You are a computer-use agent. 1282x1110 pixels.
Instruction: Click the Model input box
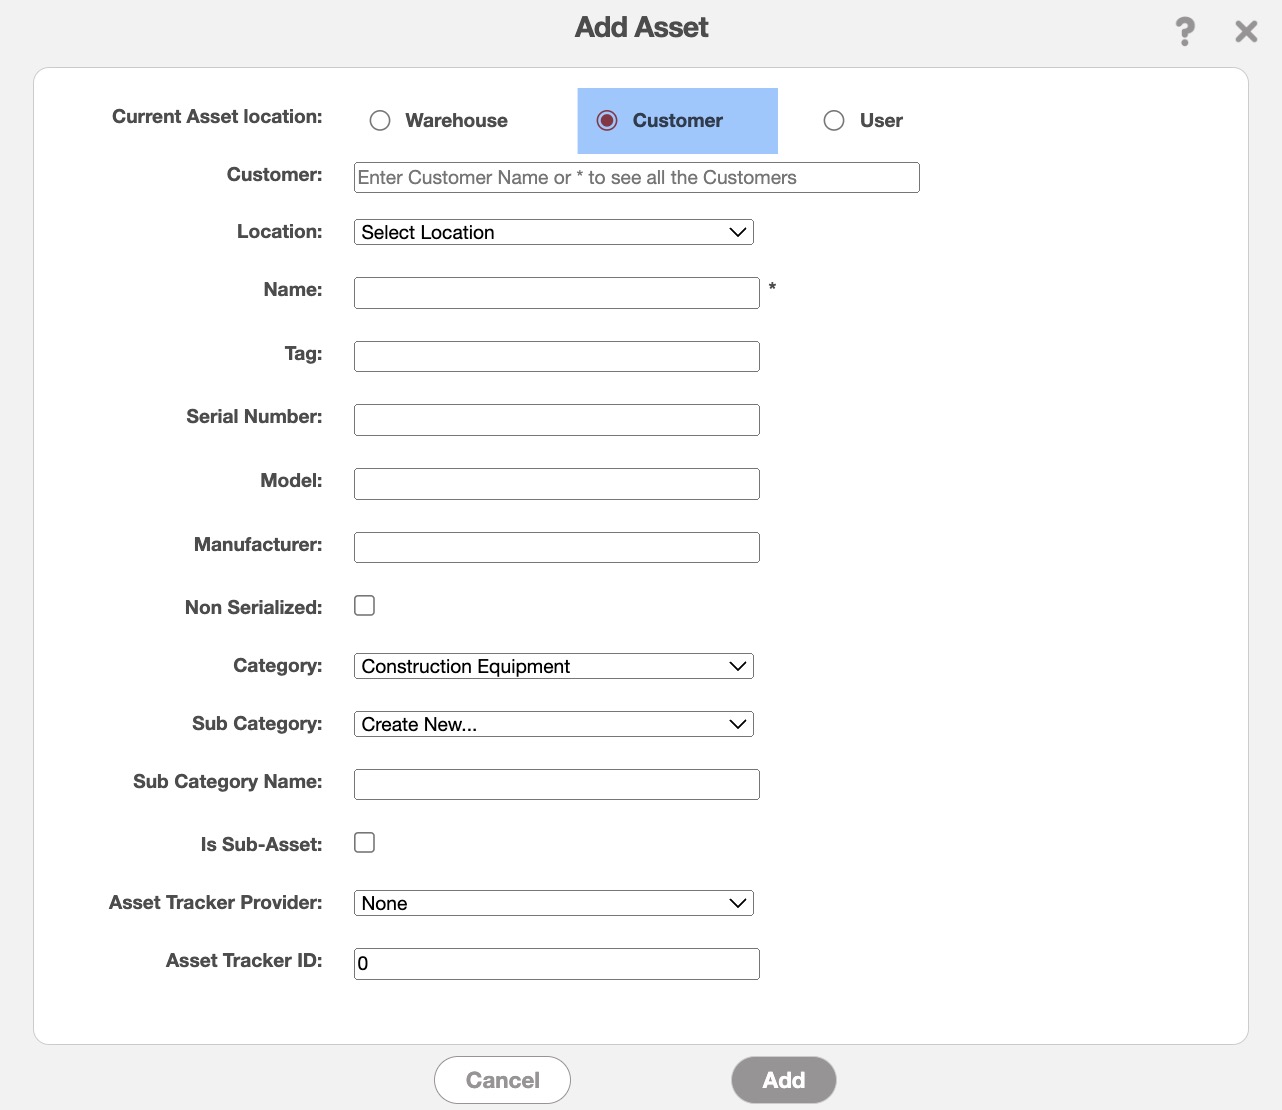point(556,484)
